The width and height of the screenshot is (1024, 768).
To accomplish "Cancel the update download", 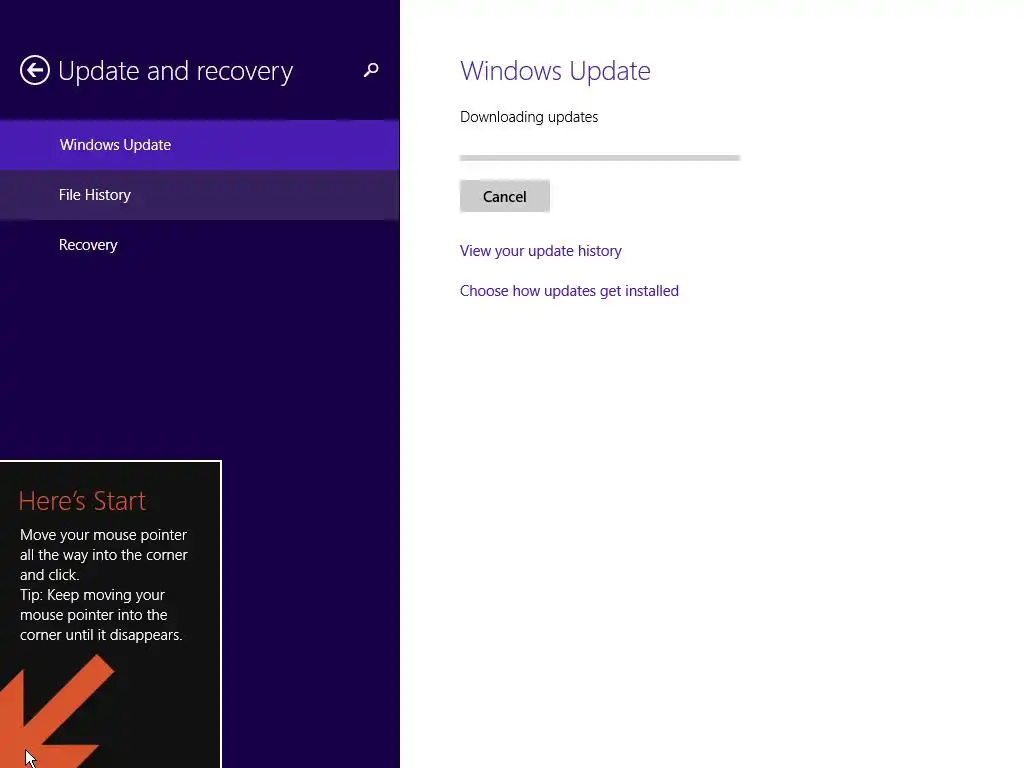I will click(505, 197).
